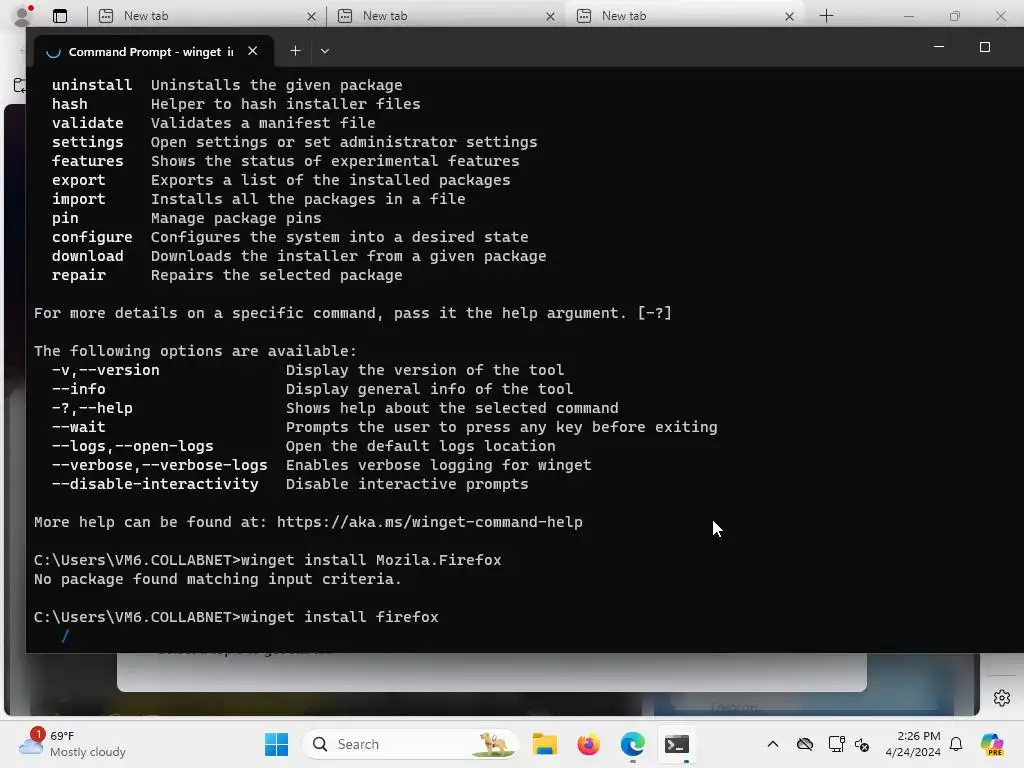Open the weather widget showing 69°F
The height and width of the screenshot is (768, 1024).
(x=72, y=744)
